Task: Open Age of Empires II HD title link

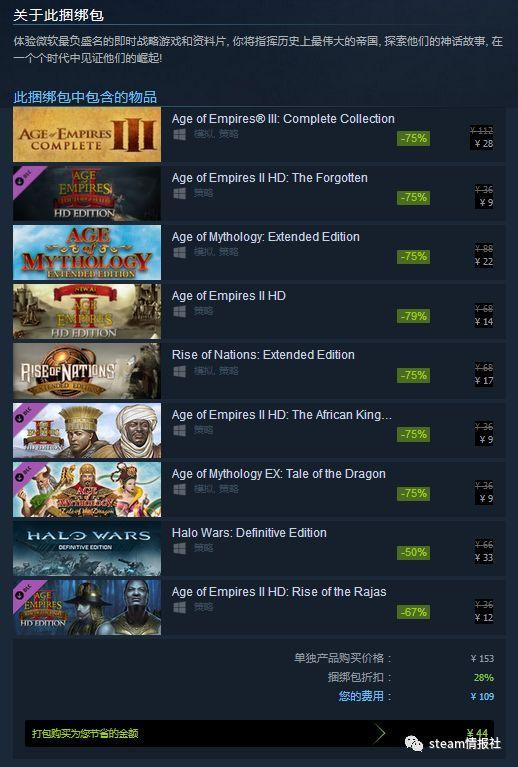Action: (x=228, y=296)
